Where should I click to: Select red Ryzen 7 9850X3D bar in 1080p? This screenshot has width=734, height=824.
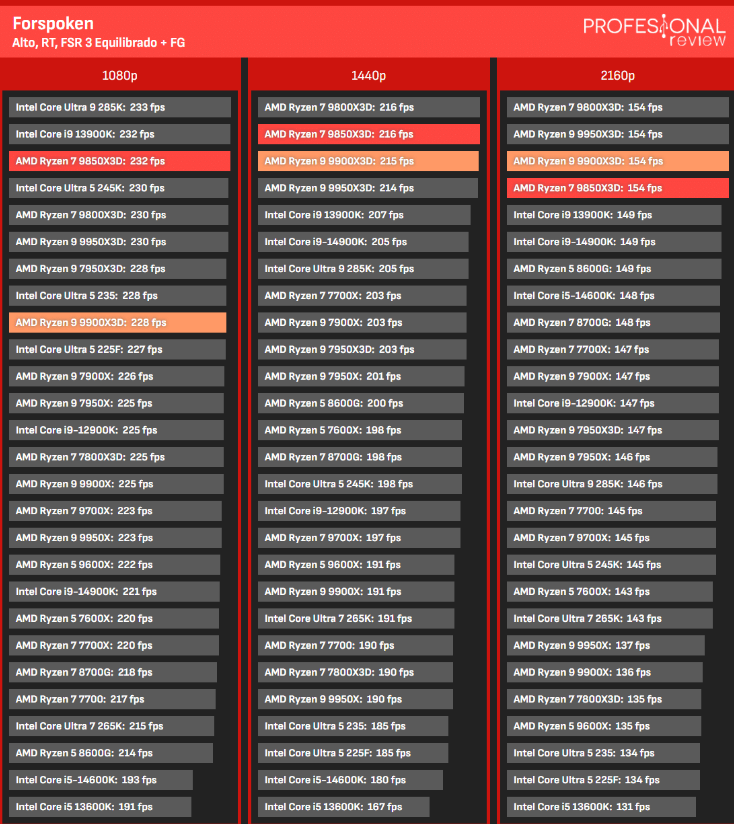click(x=120, y=161)
